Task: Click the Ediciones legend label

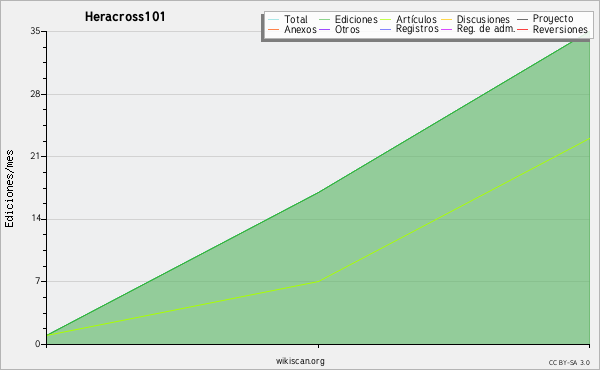Action: tap(356, 19)
